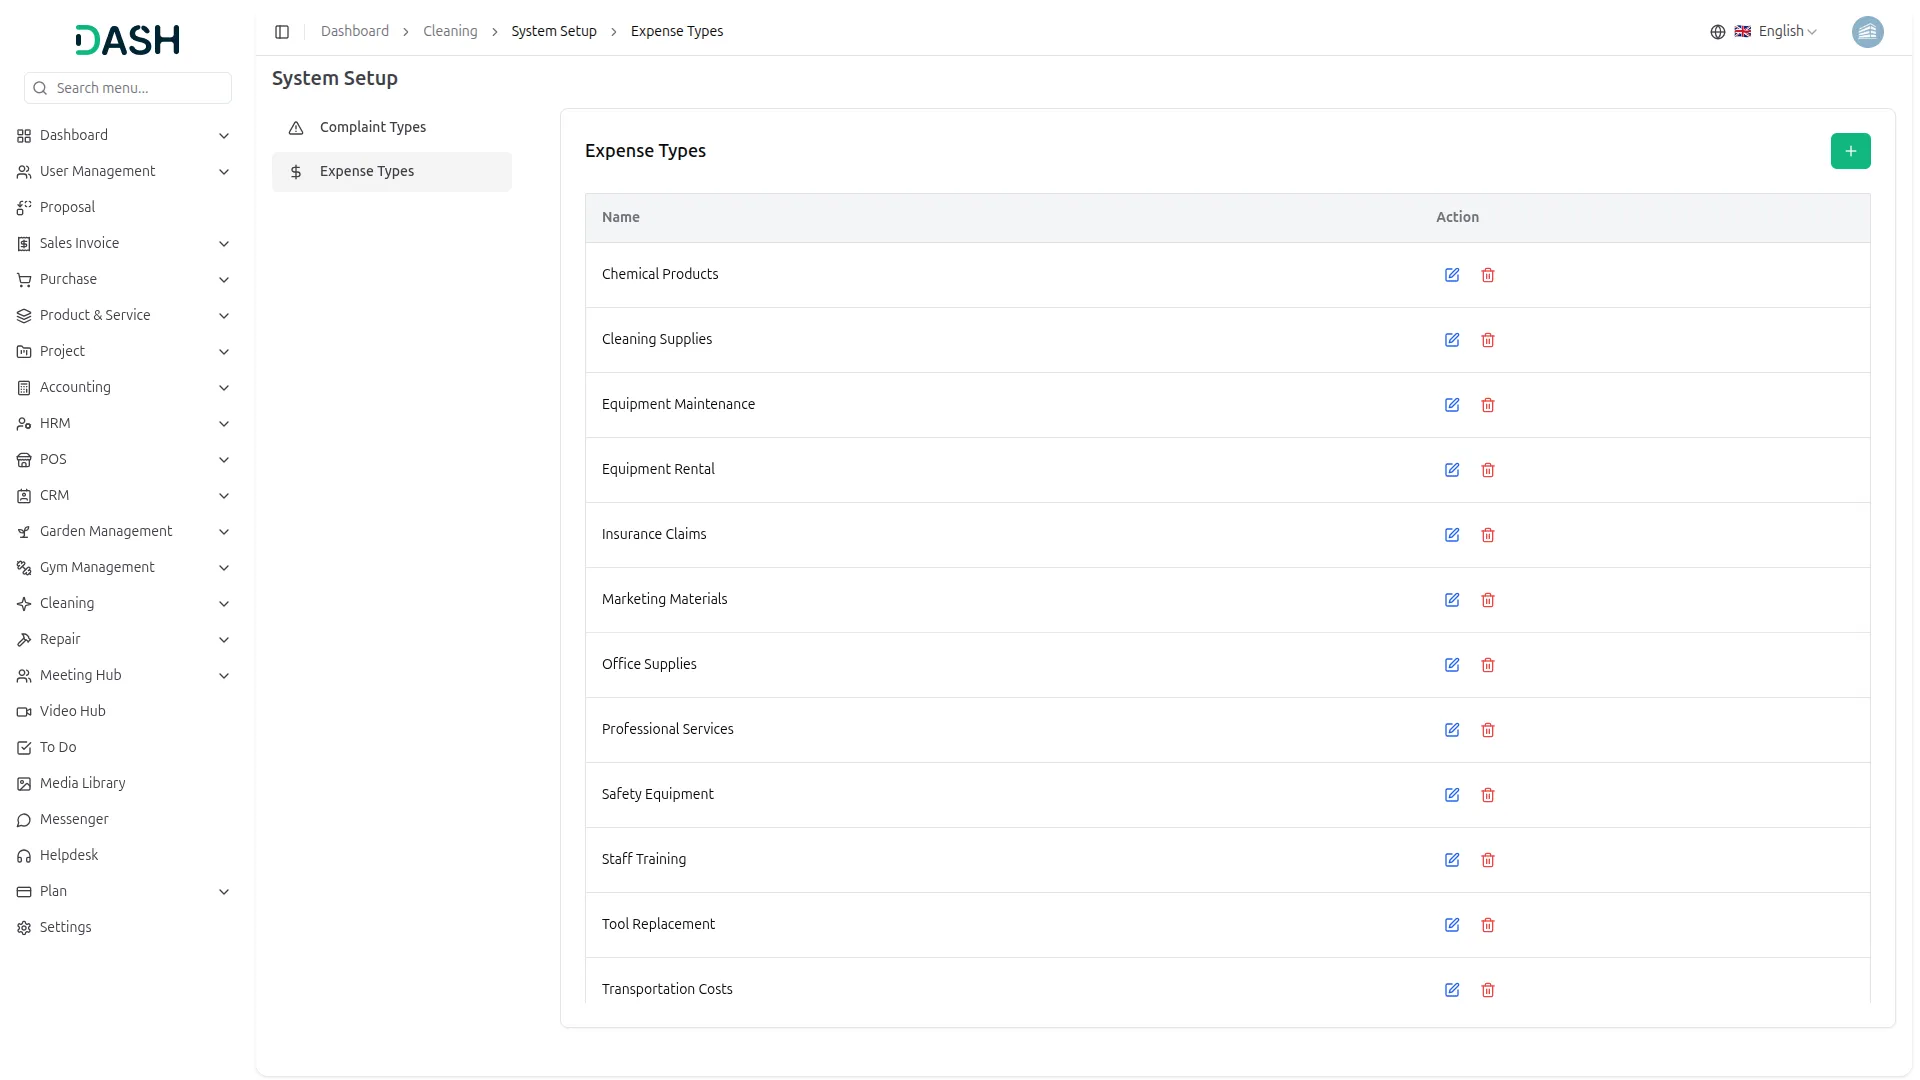Delete the Equipment Rental expense type

coord(1488,470)
